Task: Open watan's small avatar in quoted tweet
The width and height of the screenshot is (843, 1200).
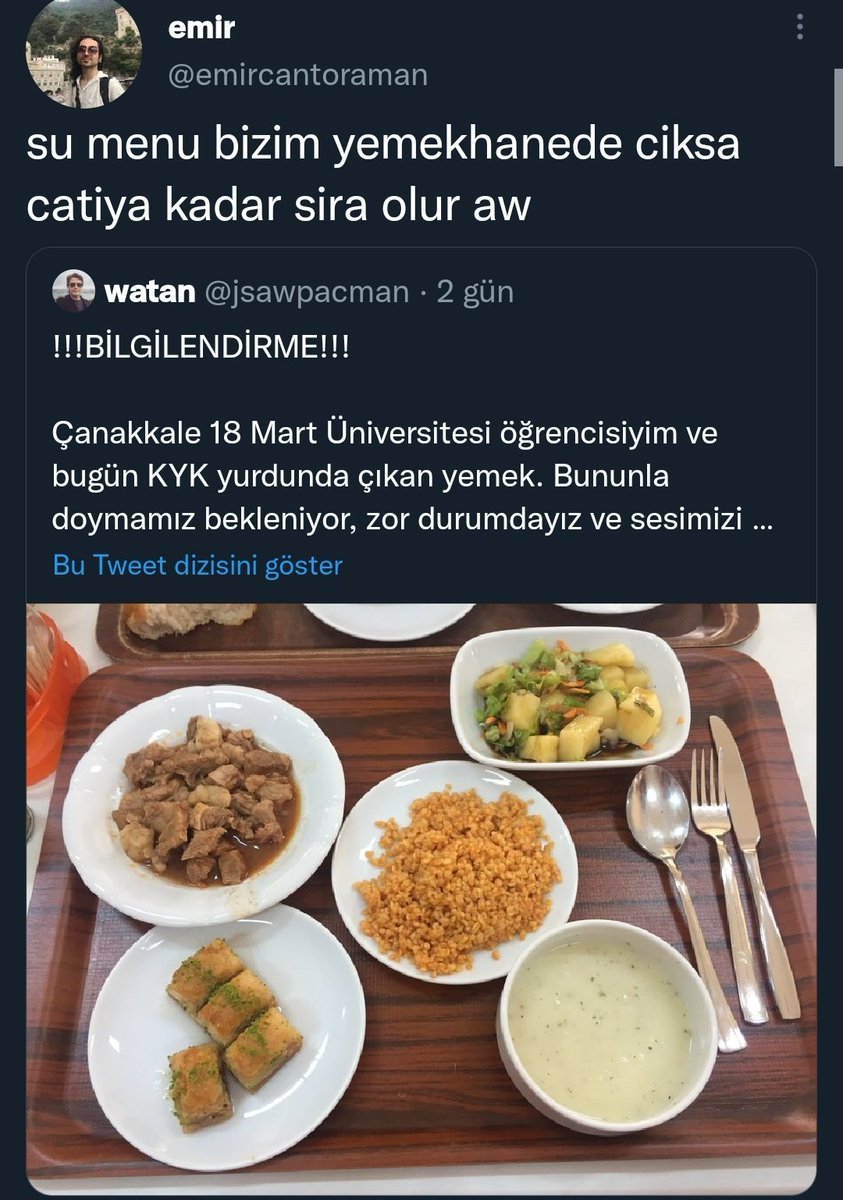Action: (74, 291)
